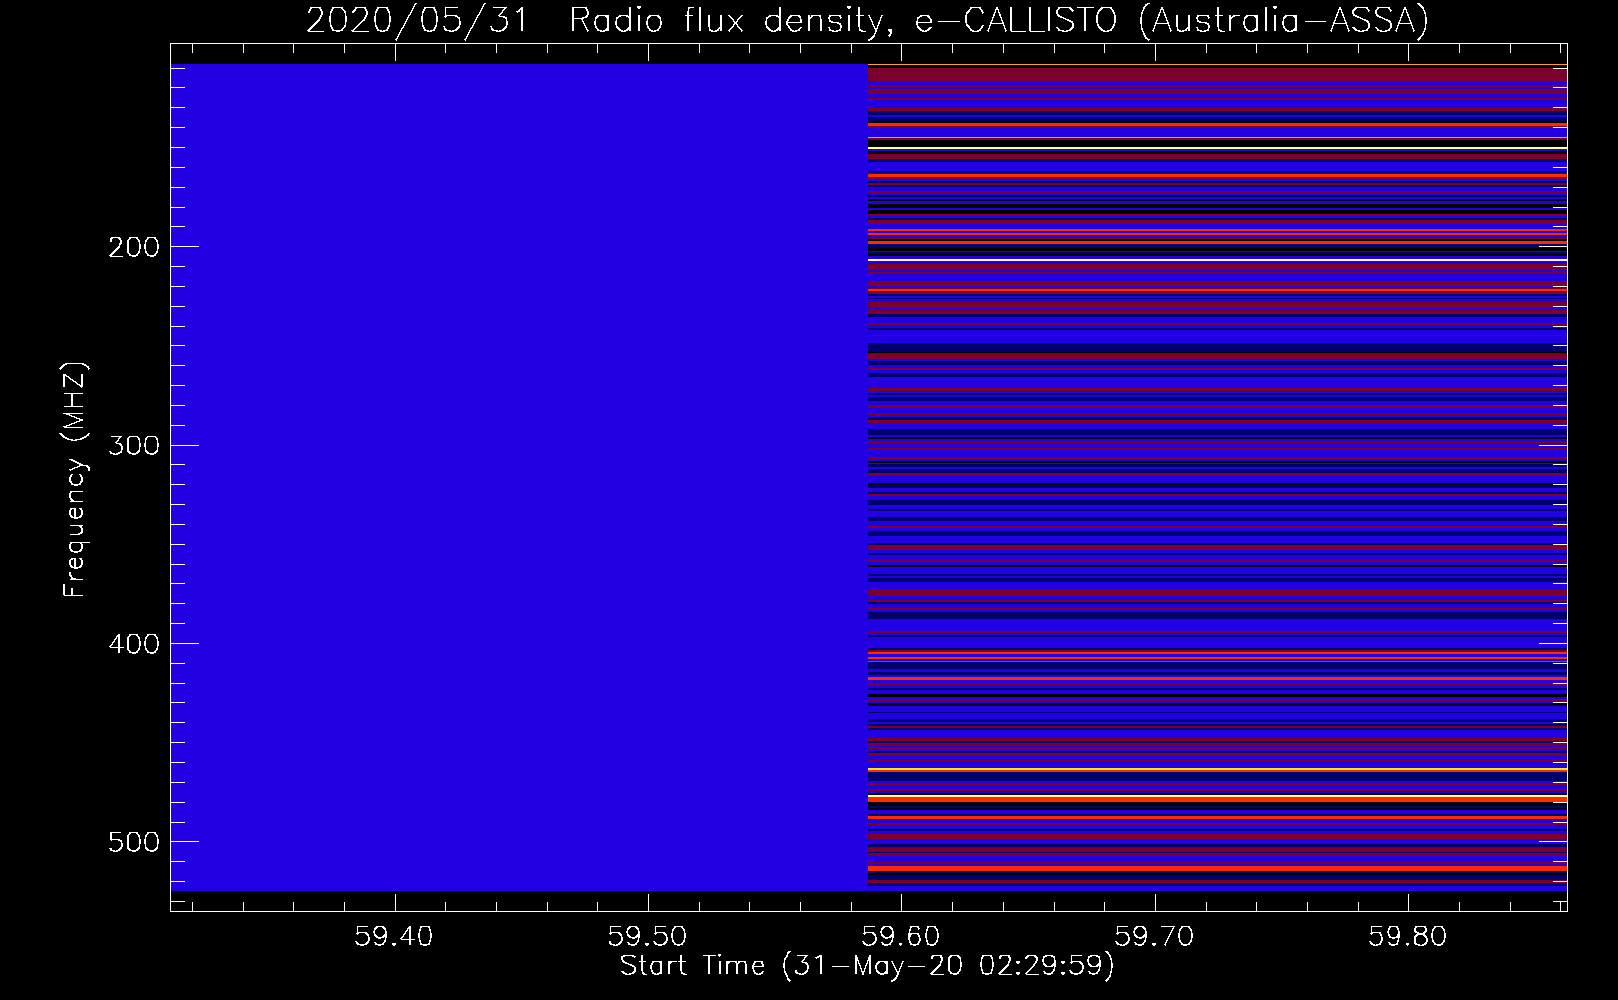Click the plot title 'Radio flux density, e-CALLISTO (Australia-ASSA)'

click(x=998, y=21)
